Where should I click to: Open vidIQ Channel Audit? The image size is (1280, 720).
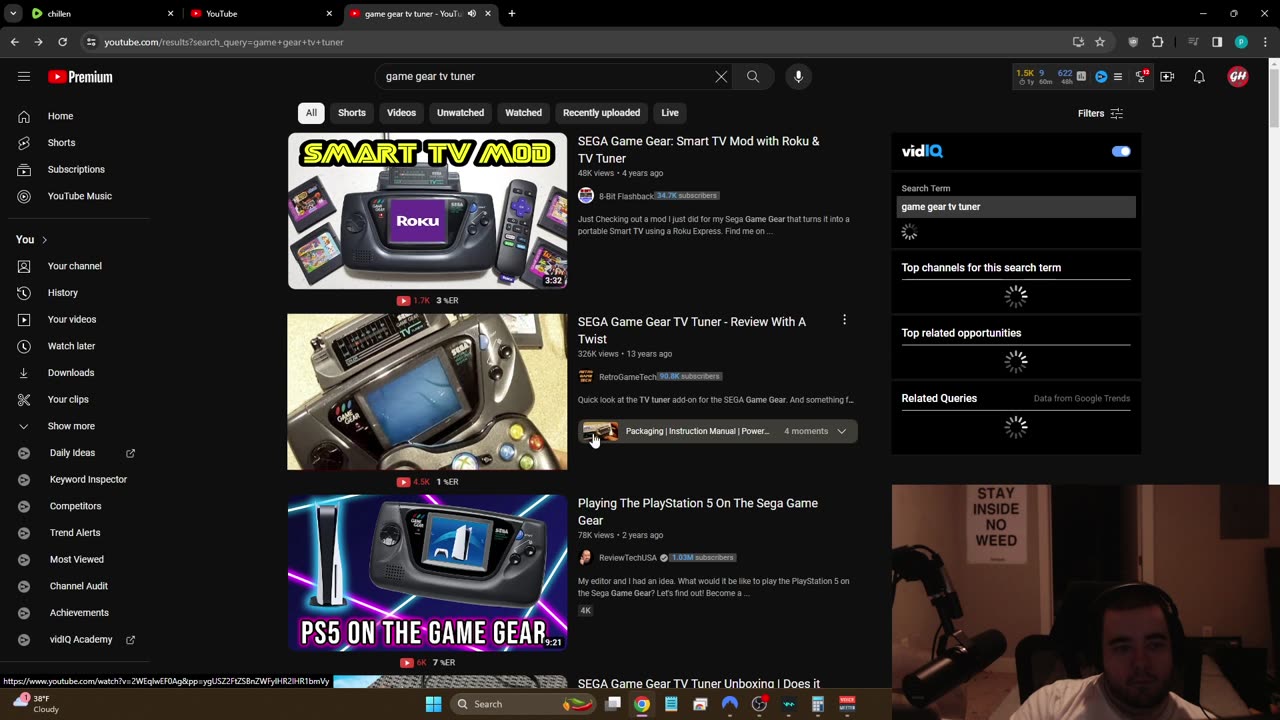click(x=80, y=586)
